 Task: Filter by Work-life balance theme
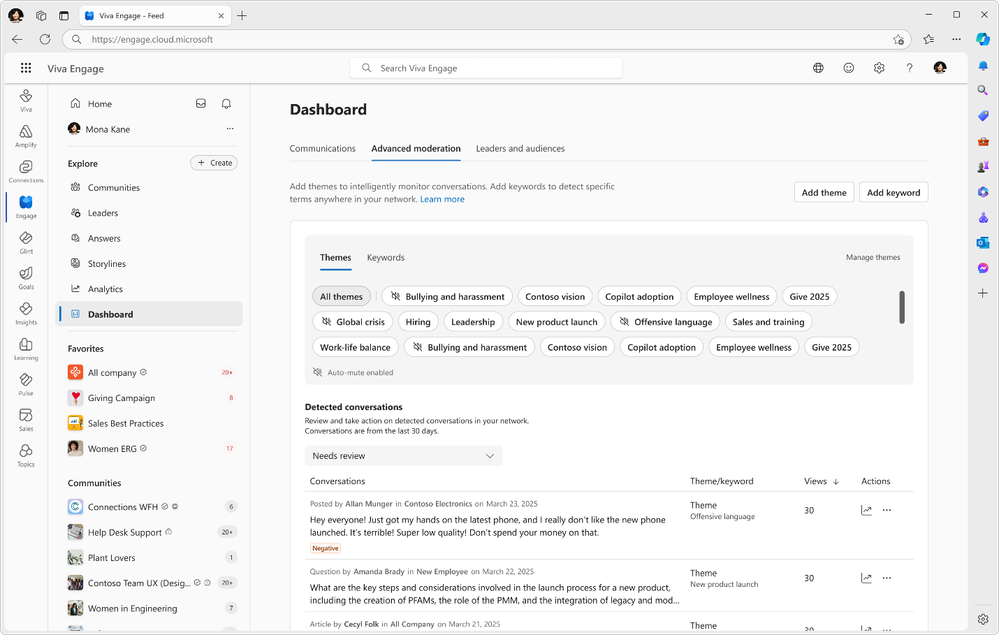point(356,347)
